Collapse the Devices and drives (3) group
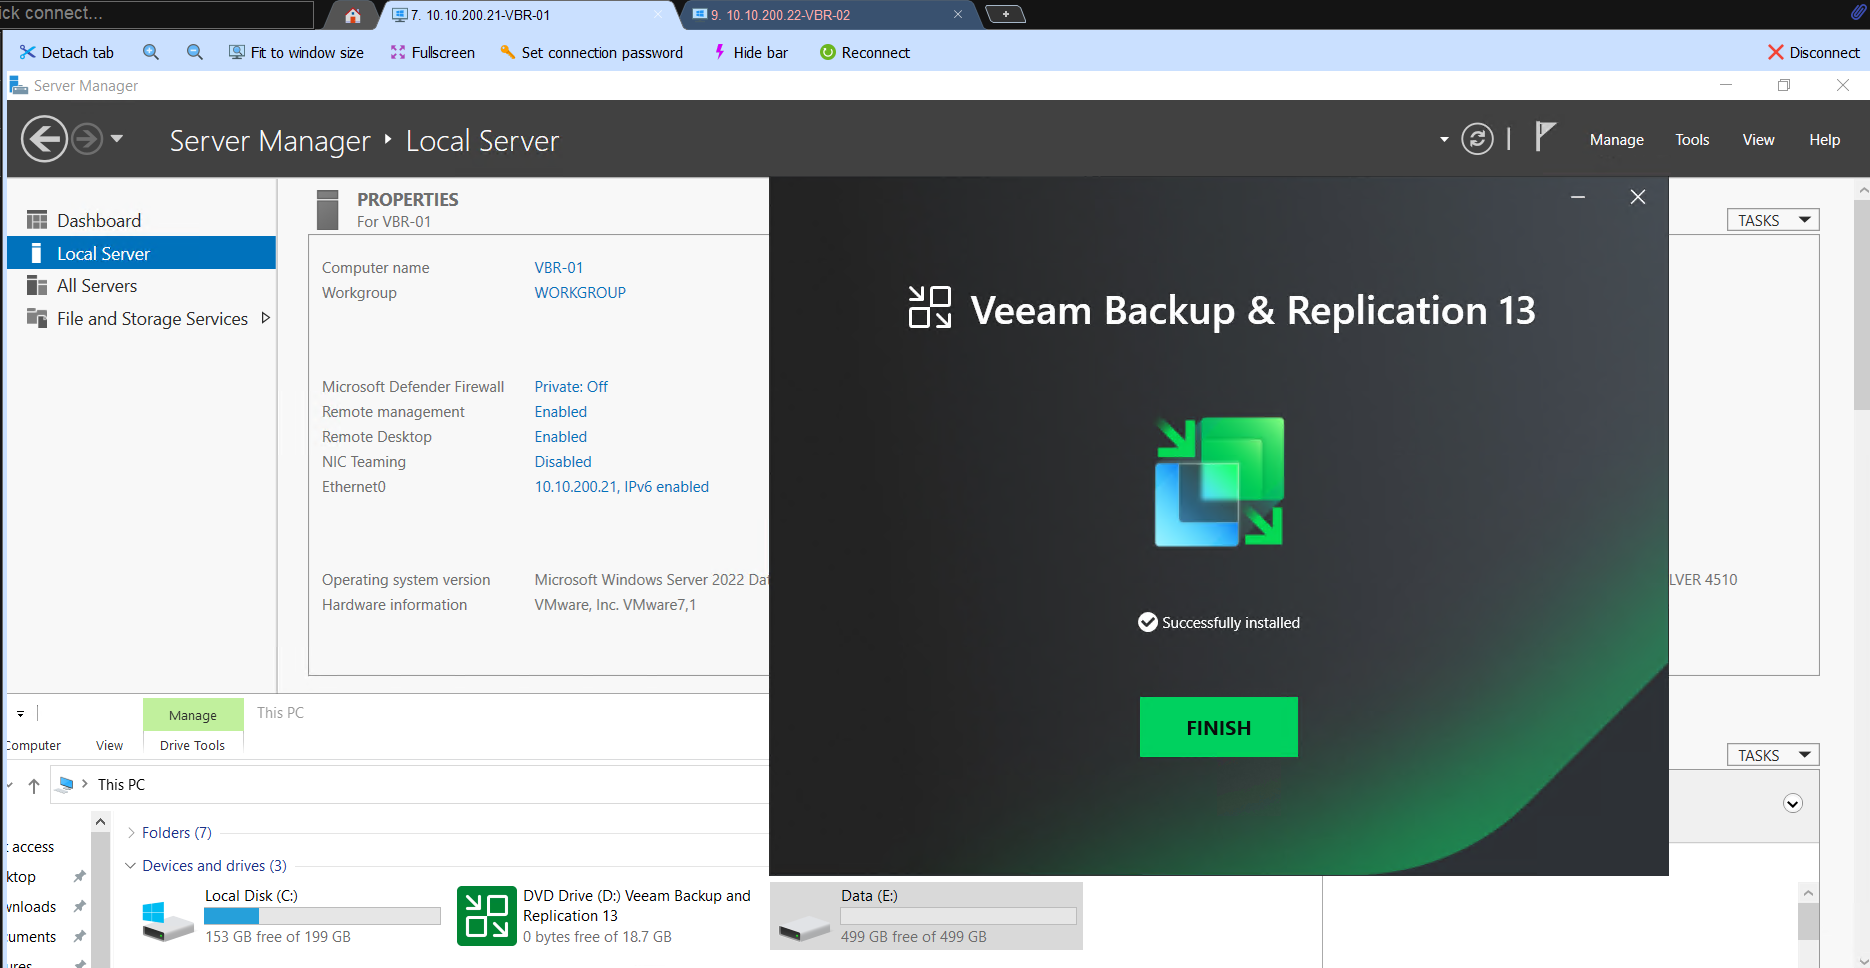Screen dimensions: 1870x968 [130, 866]
